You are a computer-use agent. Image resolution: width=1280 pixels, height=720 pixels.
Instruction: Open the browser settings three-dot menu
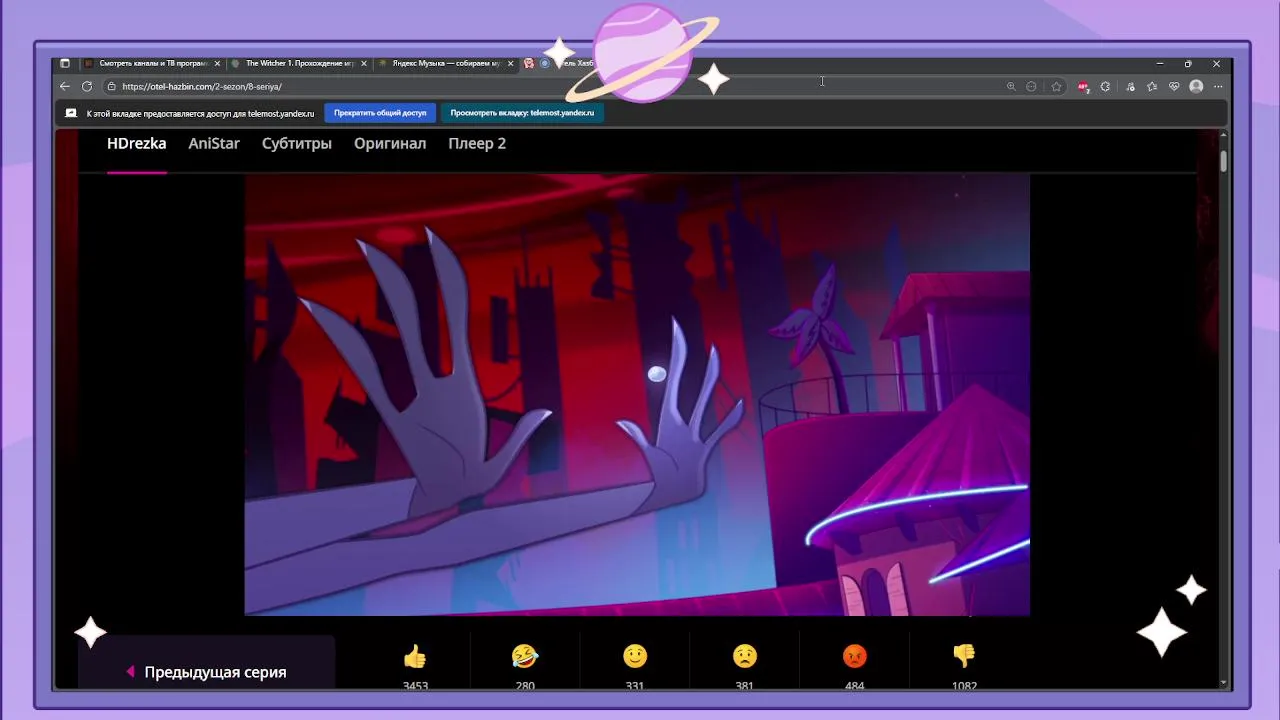click(1217, 87)
